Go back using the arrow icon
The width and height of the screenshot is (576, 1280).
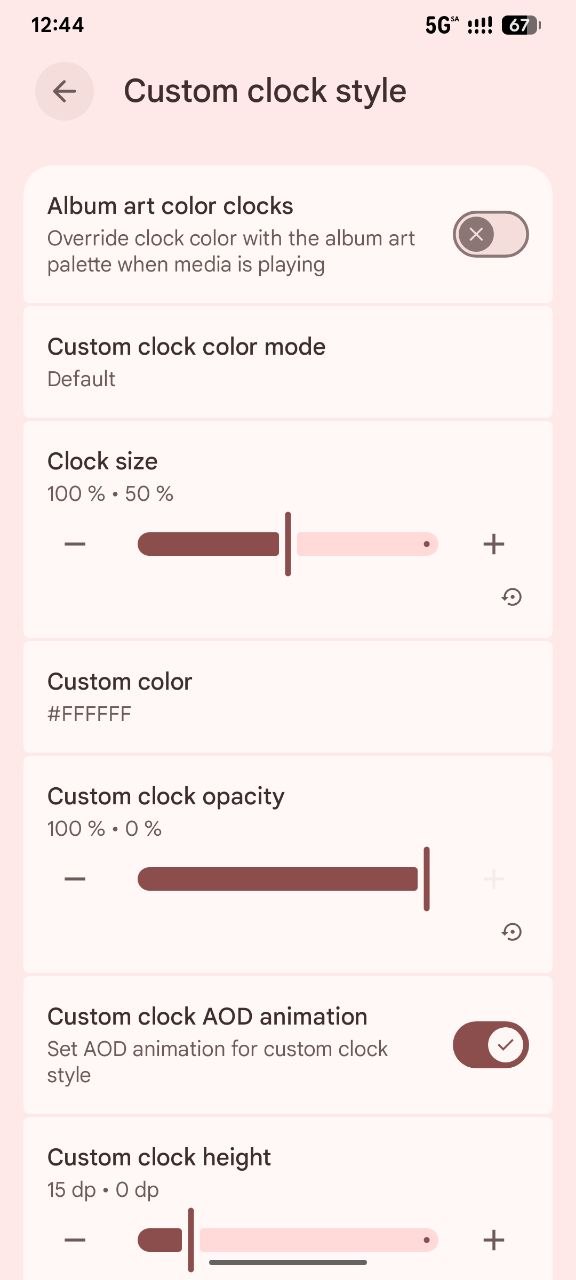tap(64, 91)
